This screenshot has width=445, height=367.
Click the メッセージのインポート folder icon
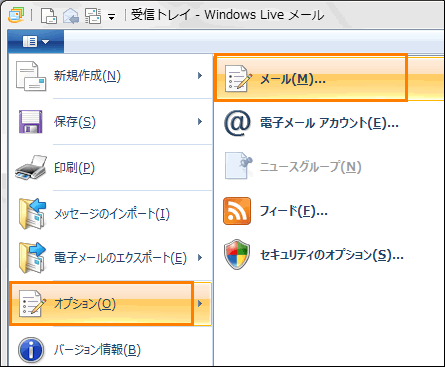[x=32, y=214]
